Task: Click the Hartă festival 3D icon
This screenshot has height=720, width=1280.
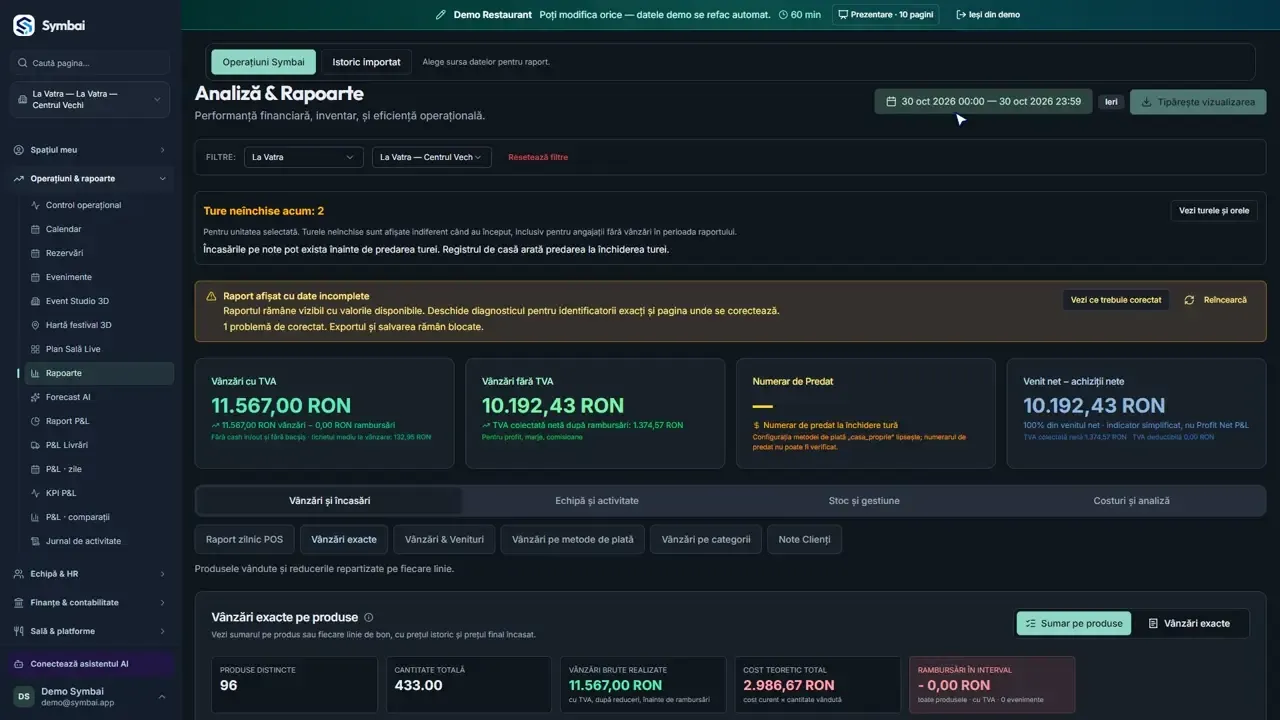Action: click(x=35, y=325)
